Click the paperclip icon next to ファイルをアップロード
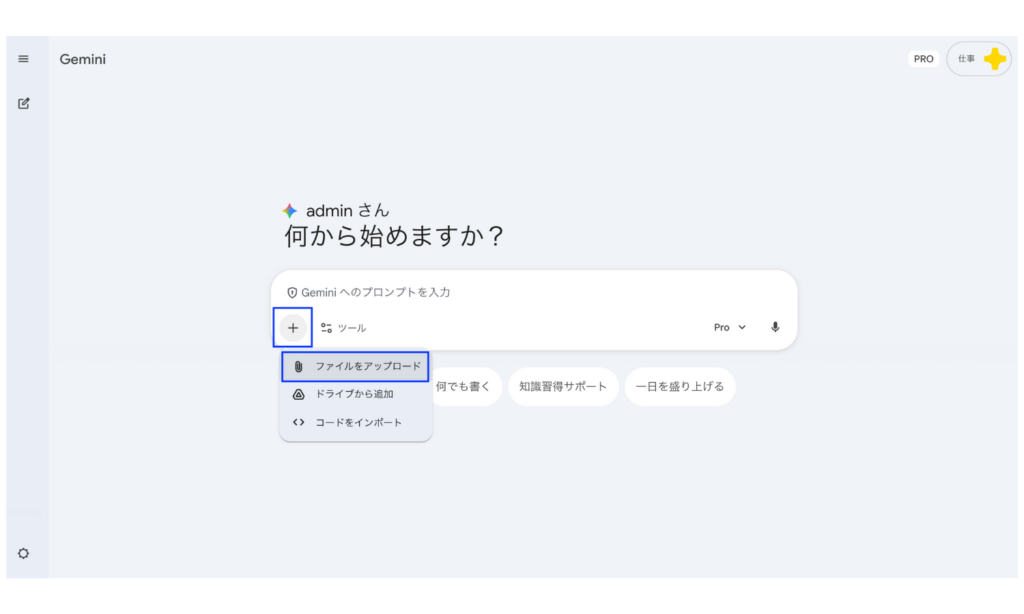The height and width of the screenshot is (614, 1024). tap(298, 366)
